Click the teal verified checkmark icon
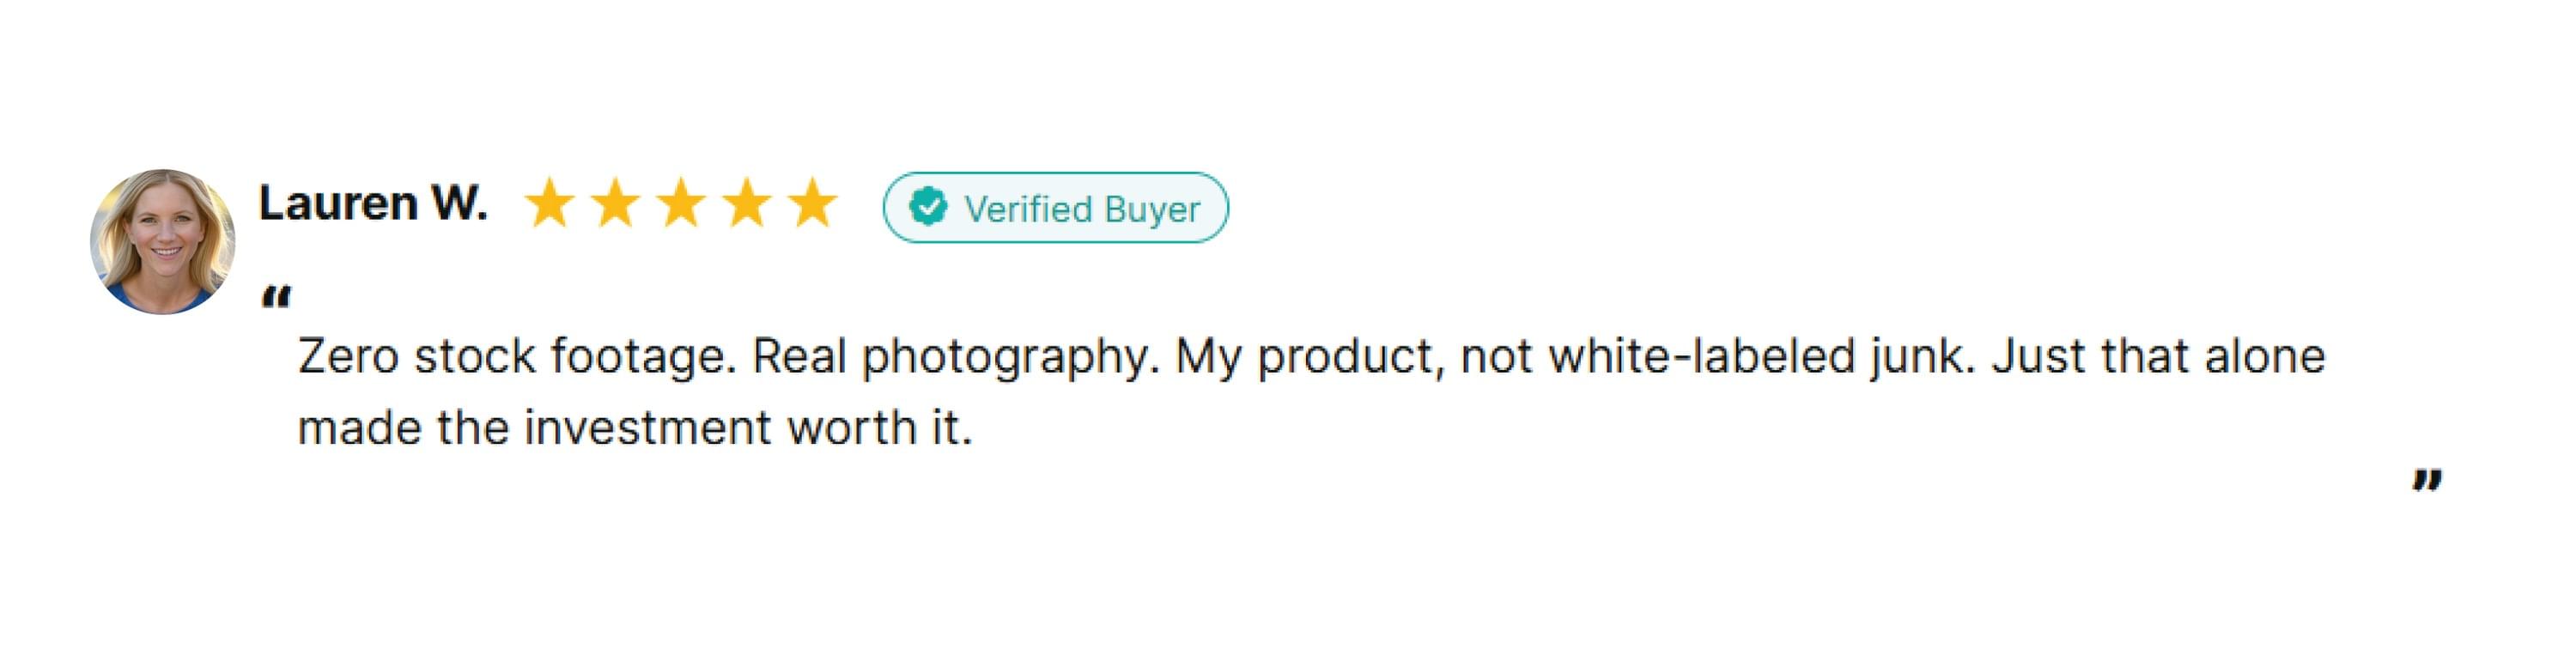Screen dimensions: 2576x649 click(928, 207)
